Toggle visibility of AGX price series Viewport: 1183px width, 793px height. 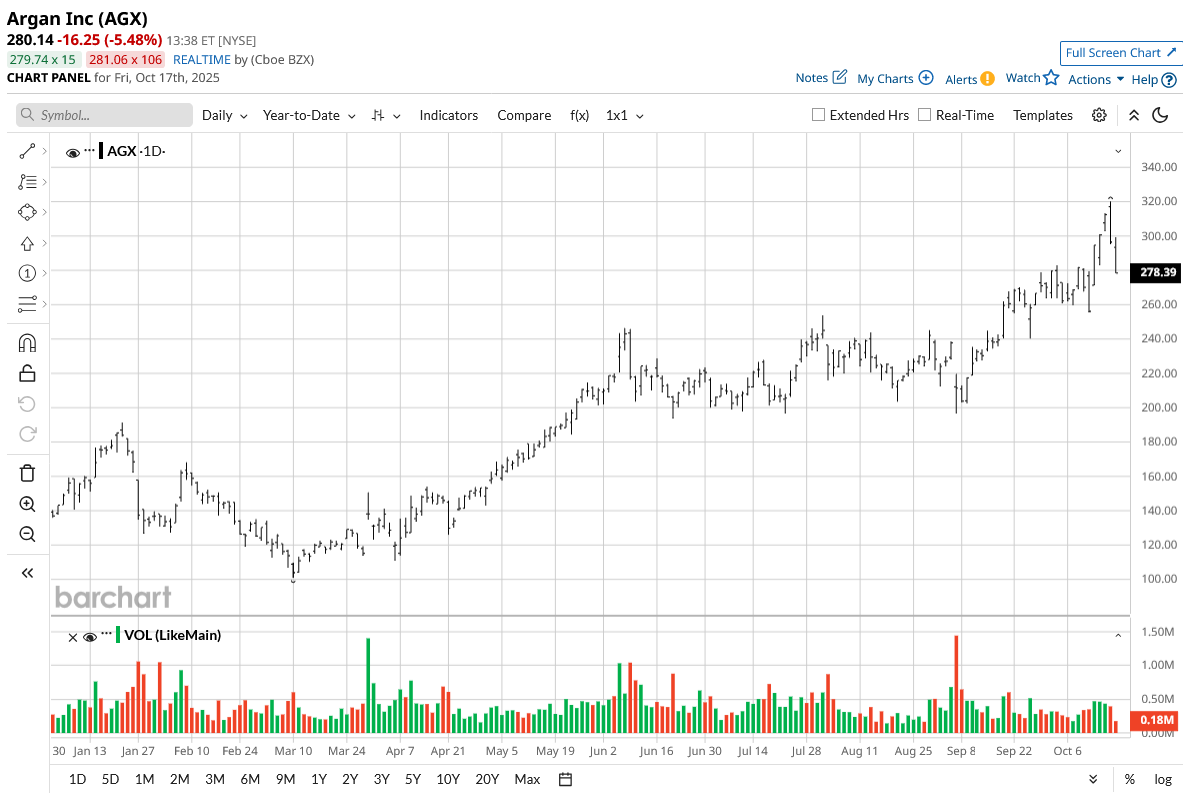(72, 153)
